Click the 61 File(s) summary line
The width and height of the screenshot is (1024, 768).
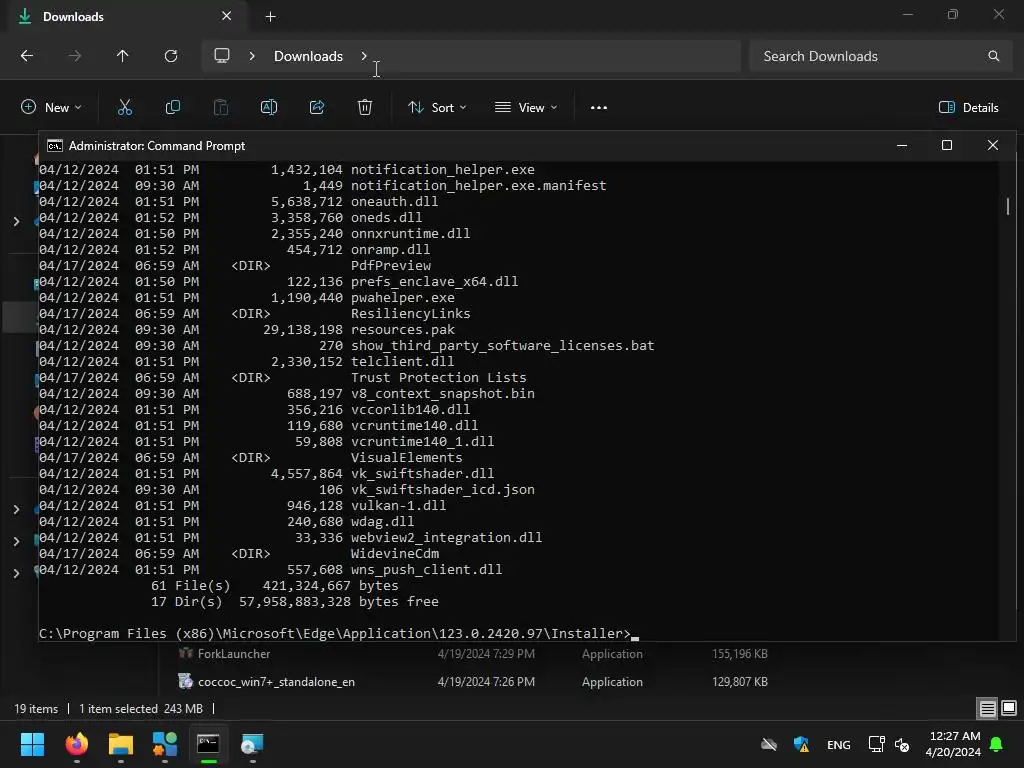pos(274,586)
